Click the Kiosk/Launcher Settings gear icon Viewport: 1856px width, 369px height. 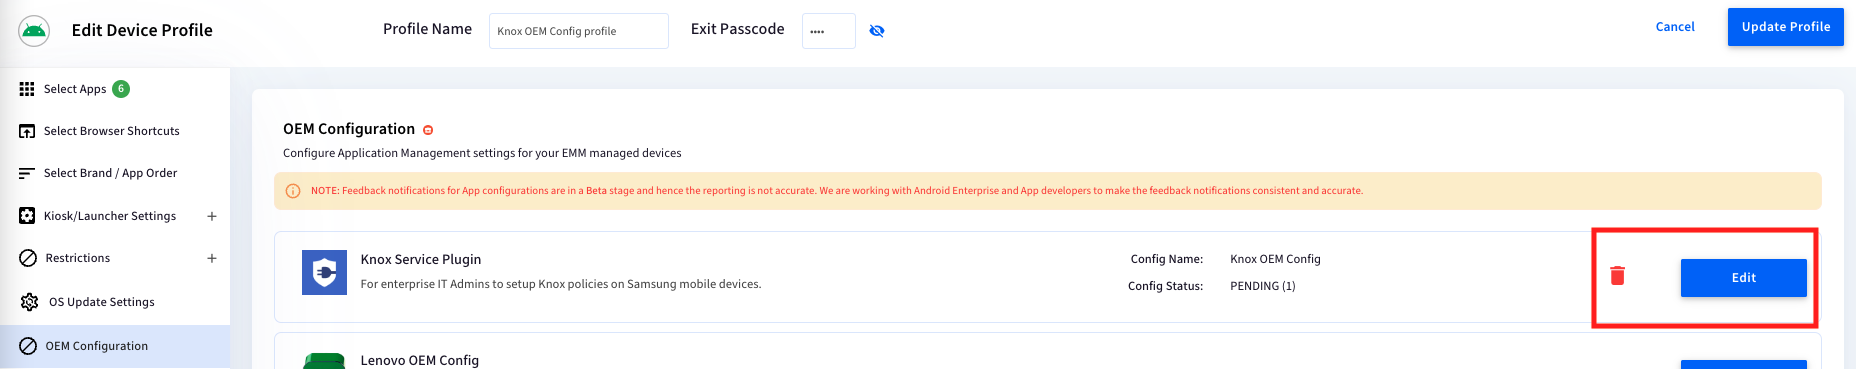click(x=27, y=216)
